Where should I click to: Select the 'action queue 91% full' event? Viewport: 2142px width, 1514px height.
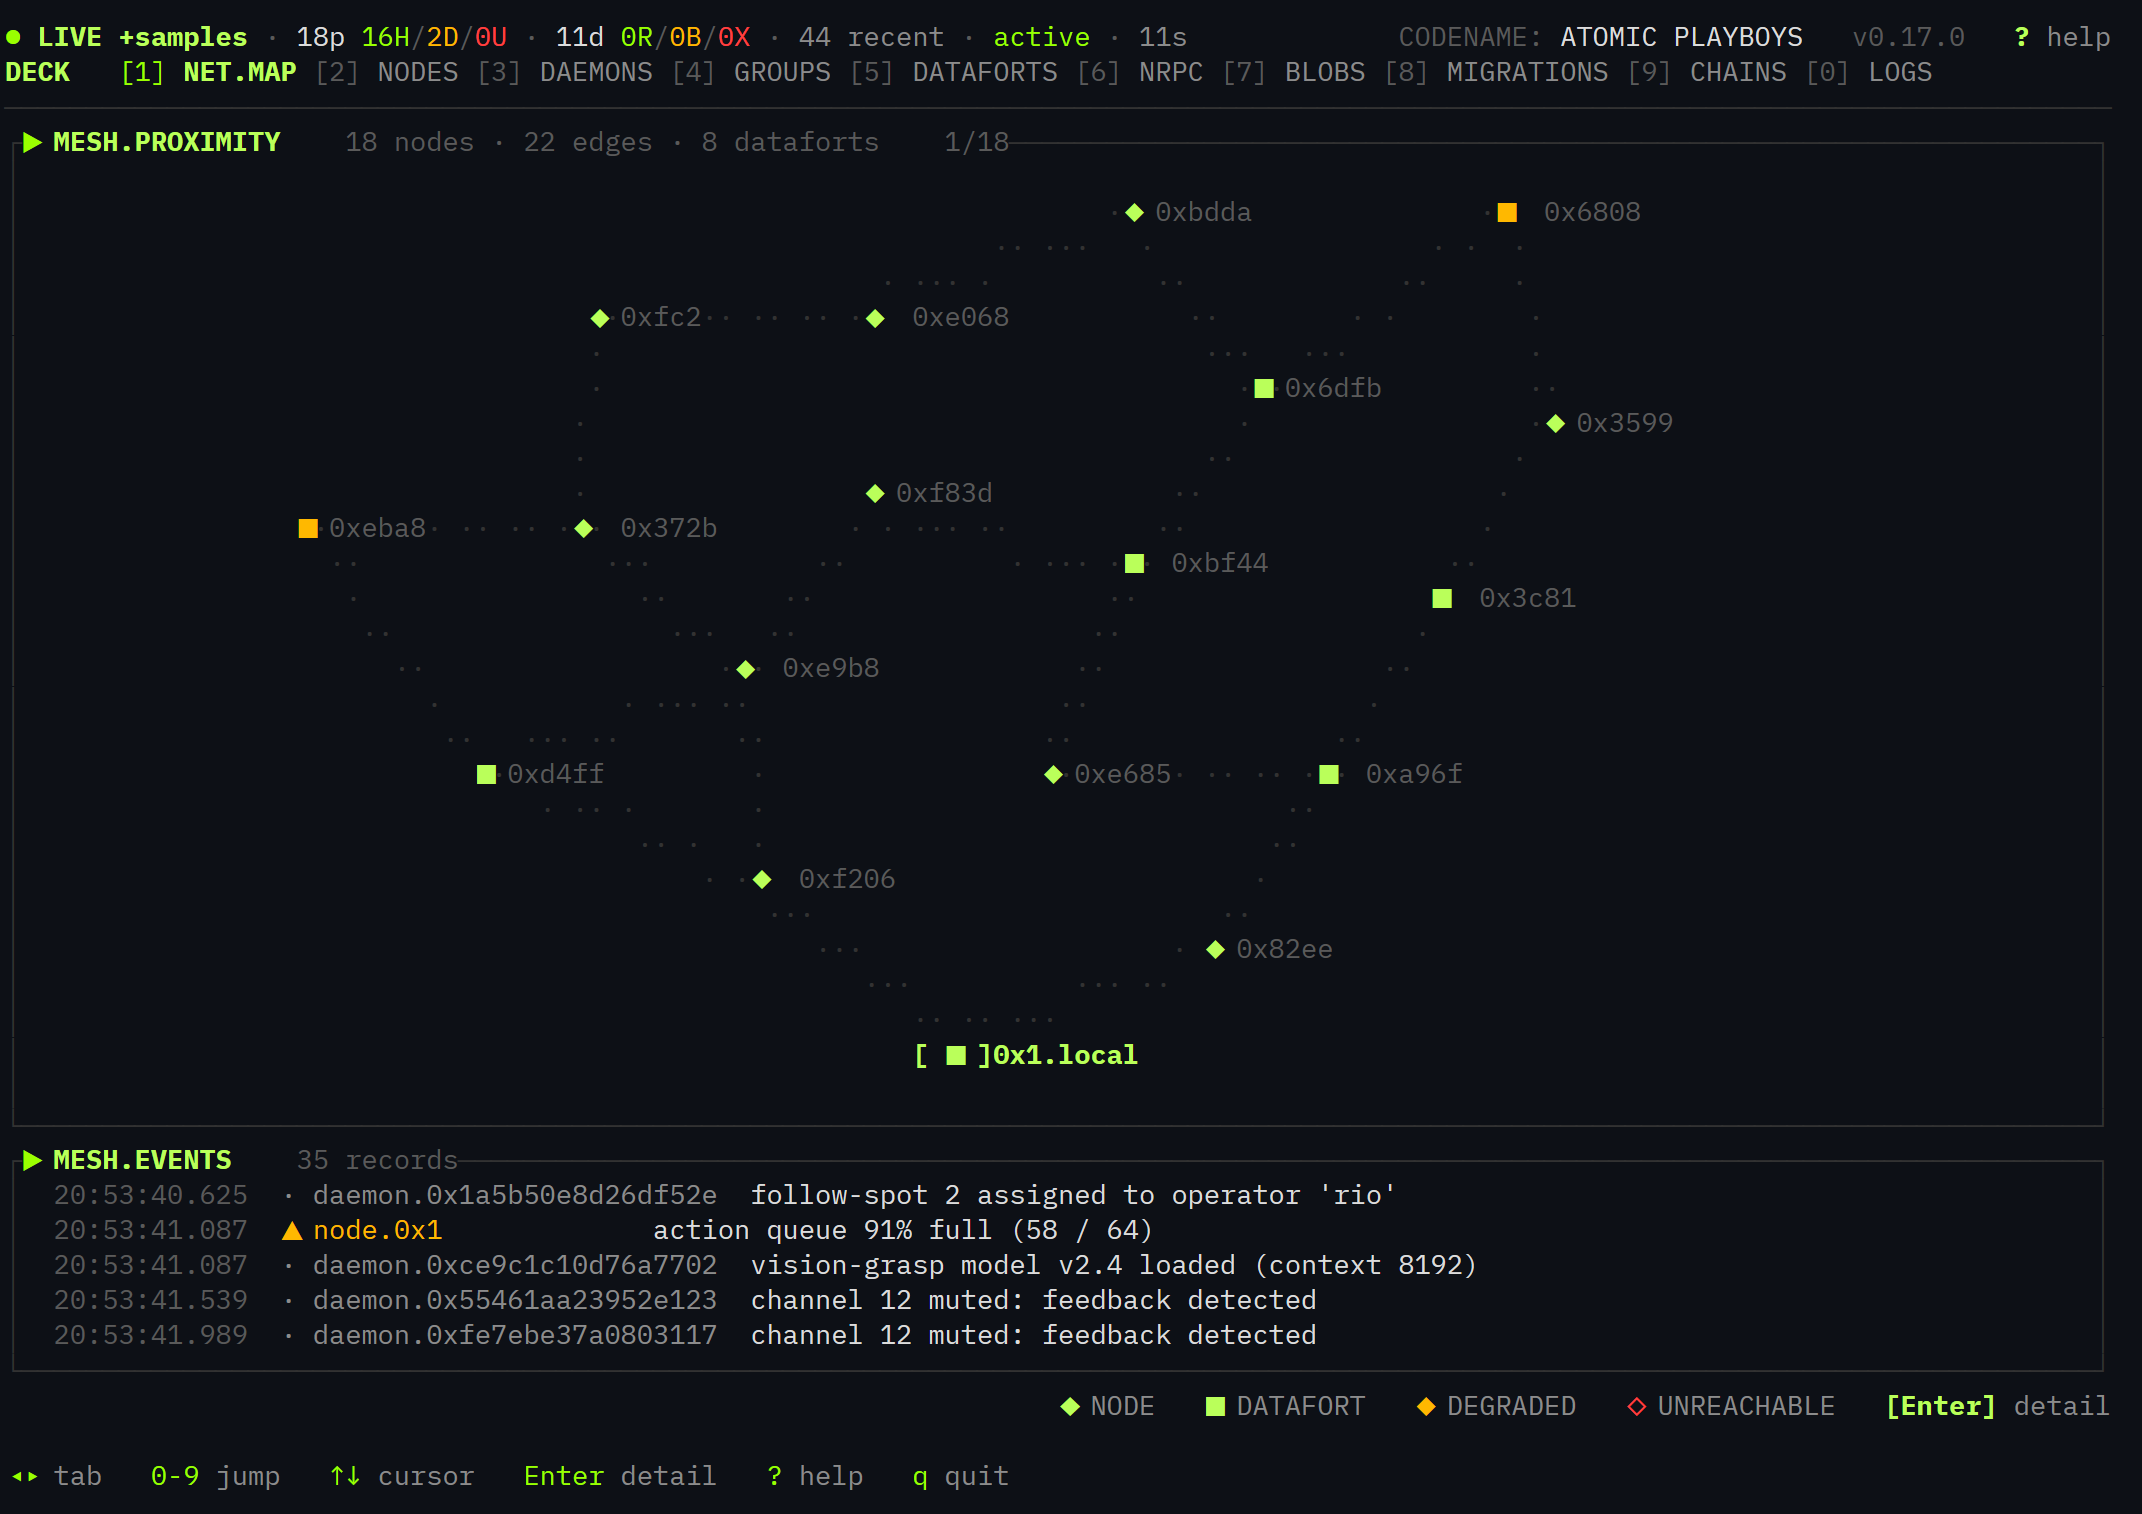pos(1057,1230)
